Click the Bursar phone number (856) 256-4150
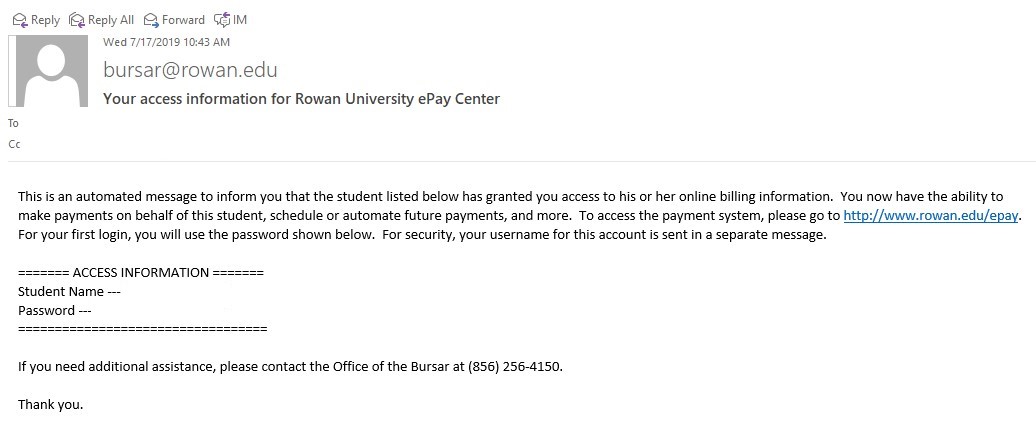Screen dimensions: 1036x446 (x=514, y=366)
